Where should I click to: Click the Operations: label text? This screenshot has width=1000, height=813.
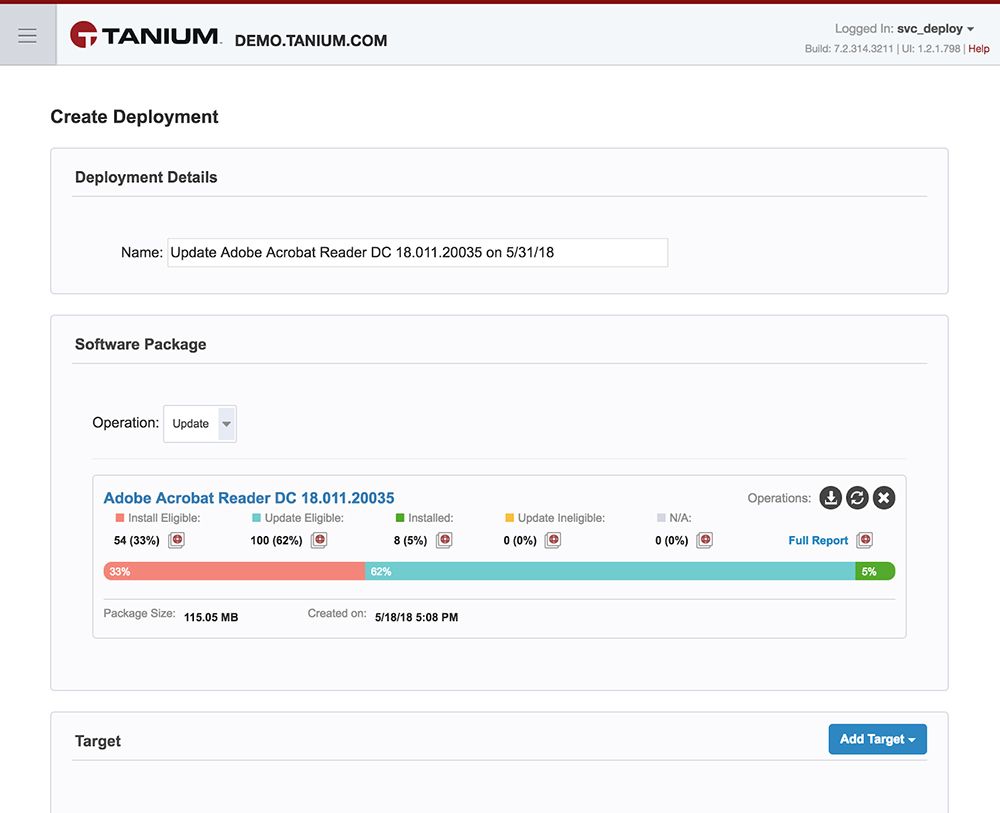pos(779,498)
